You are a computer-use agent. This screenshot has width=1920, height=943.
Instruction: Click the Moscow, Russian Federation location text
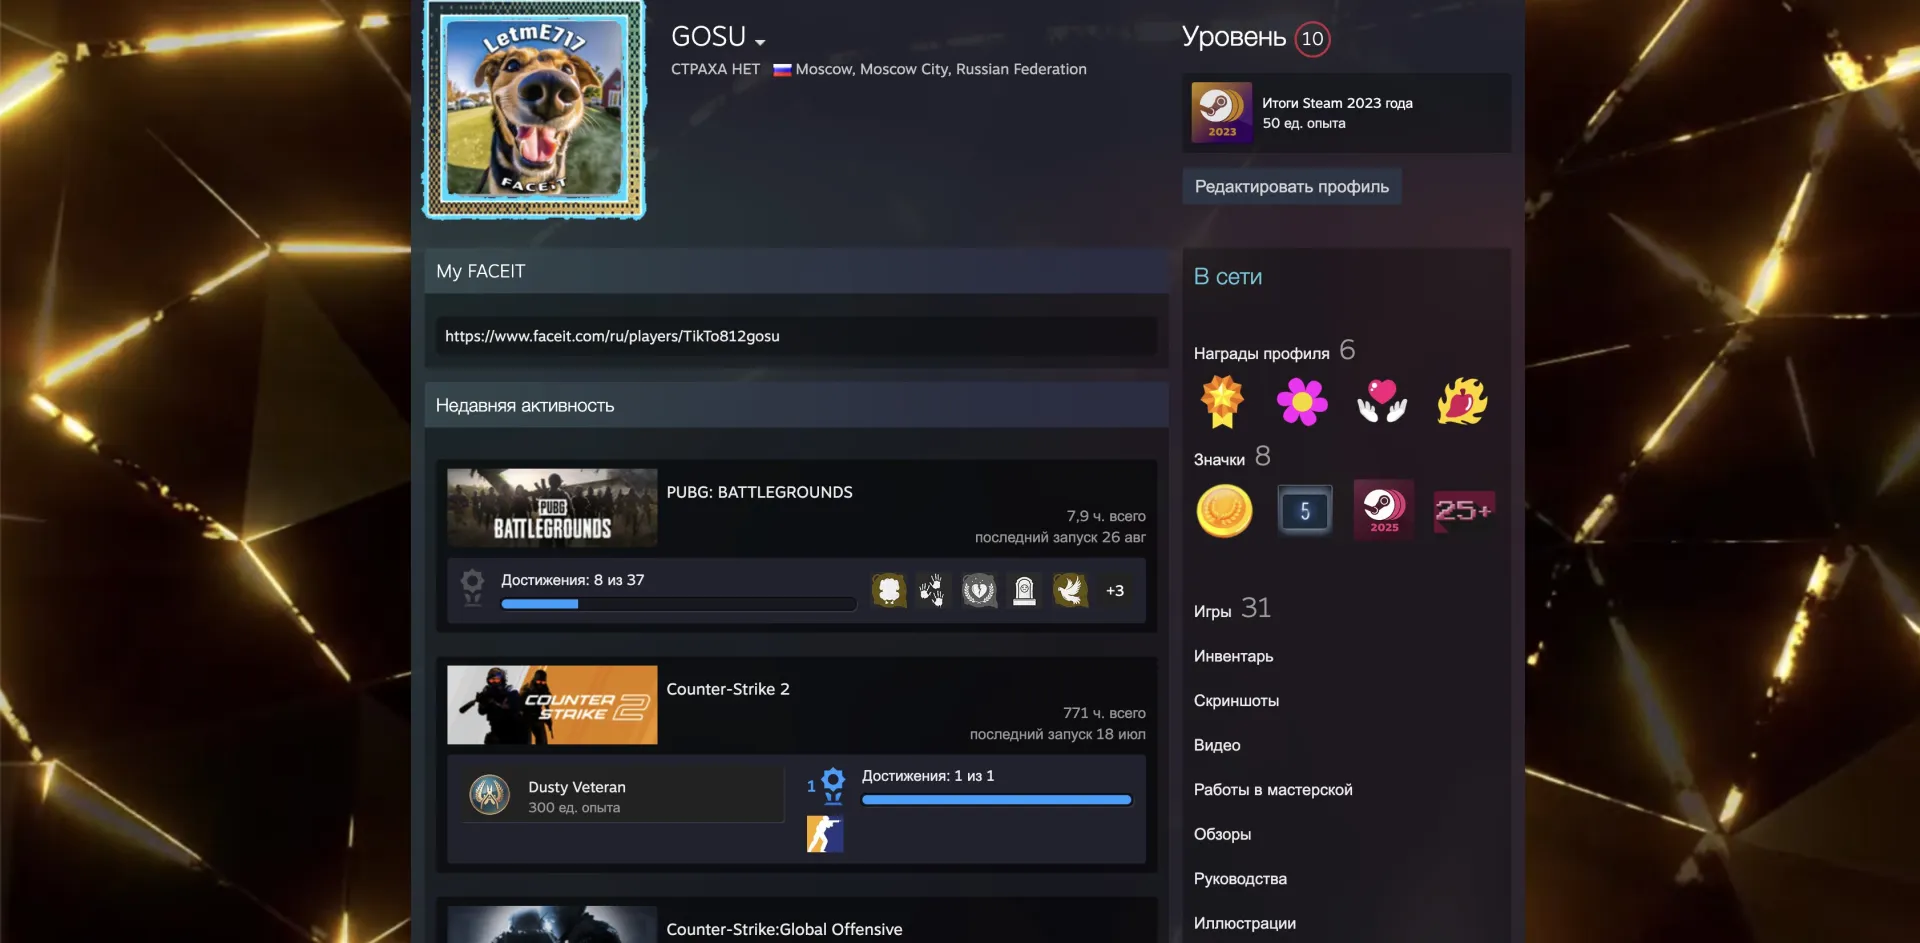[x=941, y=69]
